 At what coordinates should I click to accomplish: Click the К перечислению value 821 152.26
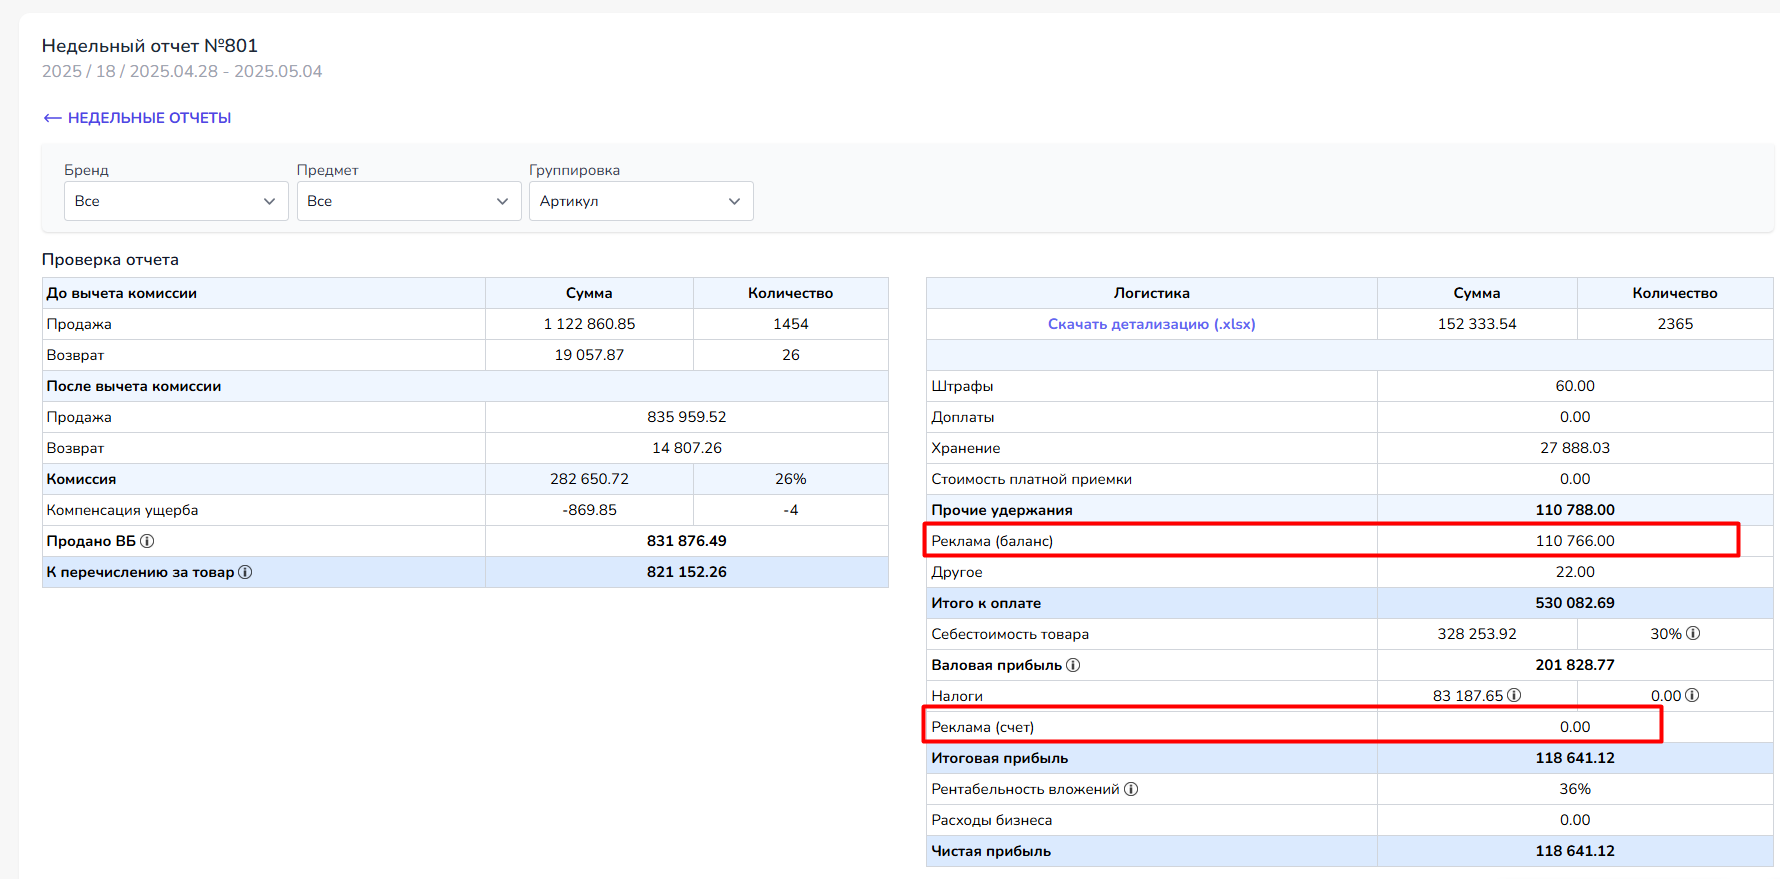pyautogui.click(x=687, y=572)
